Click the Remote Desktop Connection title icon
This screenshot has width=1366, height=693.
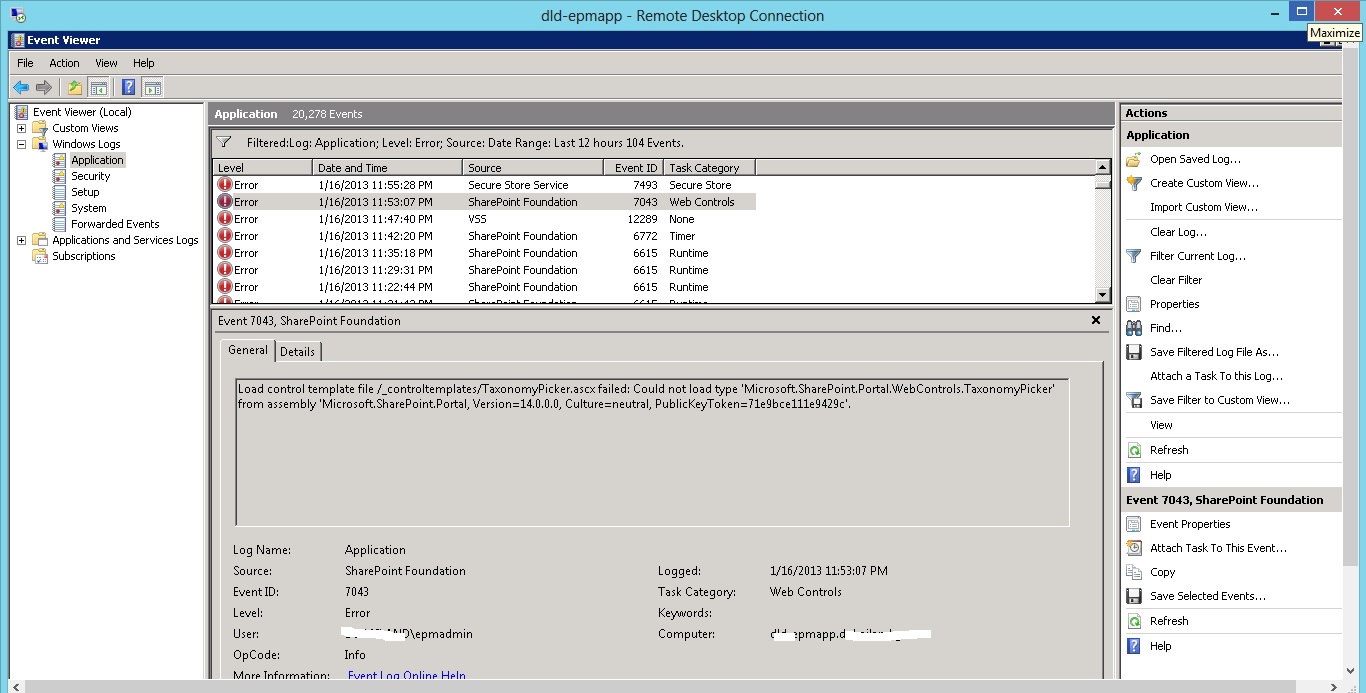pos(17,15)
